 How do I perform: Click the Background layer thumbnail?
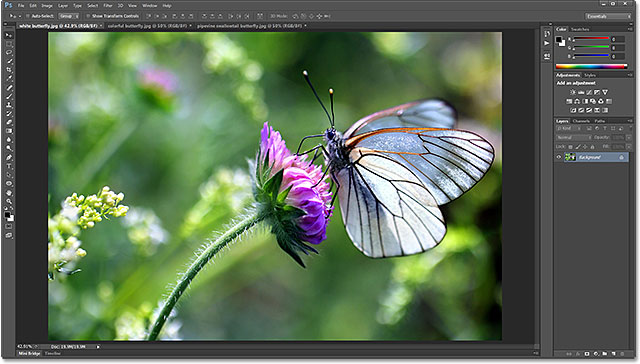pyautogui.click(x=570, y=157)
